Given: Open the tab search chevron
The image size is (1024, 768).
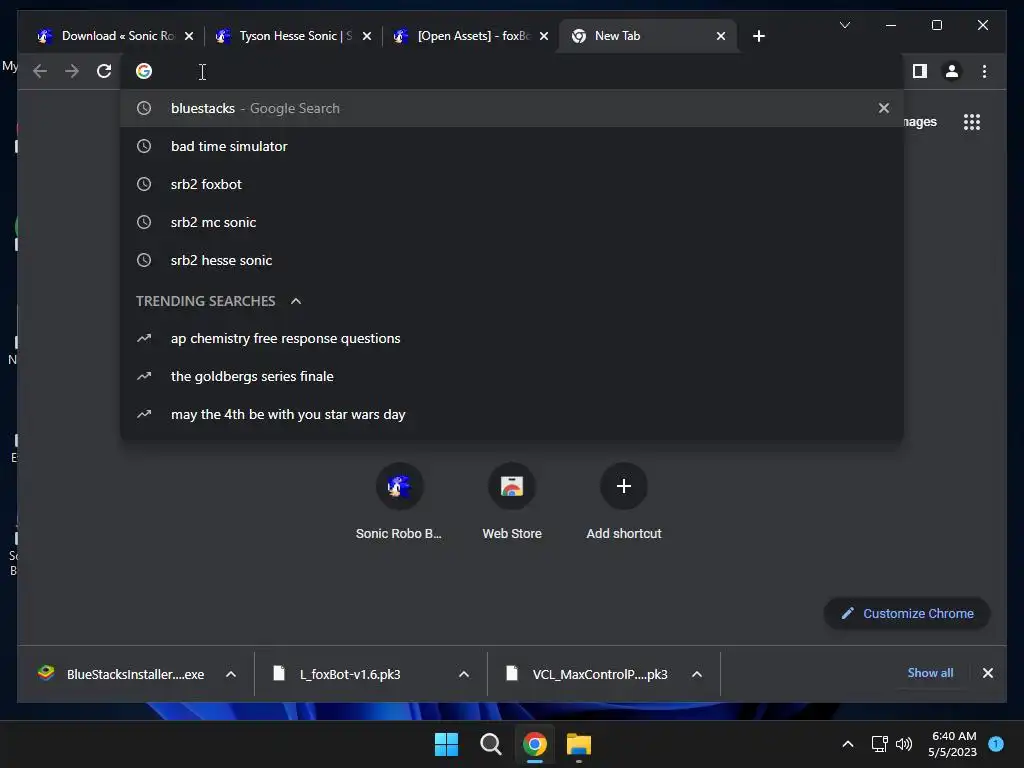Looking at the screenshot, I should 844,25.
